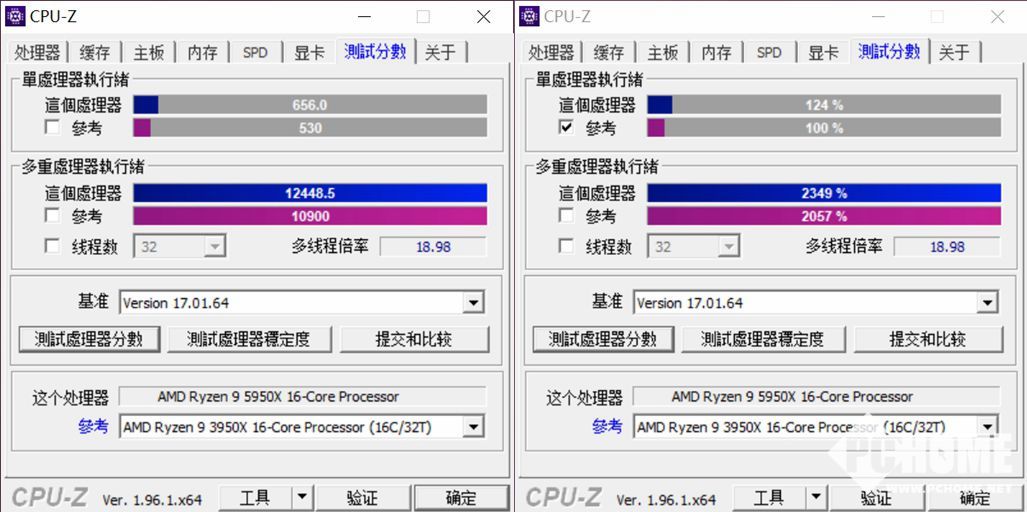Select SPD tab in left window
1027x512 pixels.
(x=255, y=52)
